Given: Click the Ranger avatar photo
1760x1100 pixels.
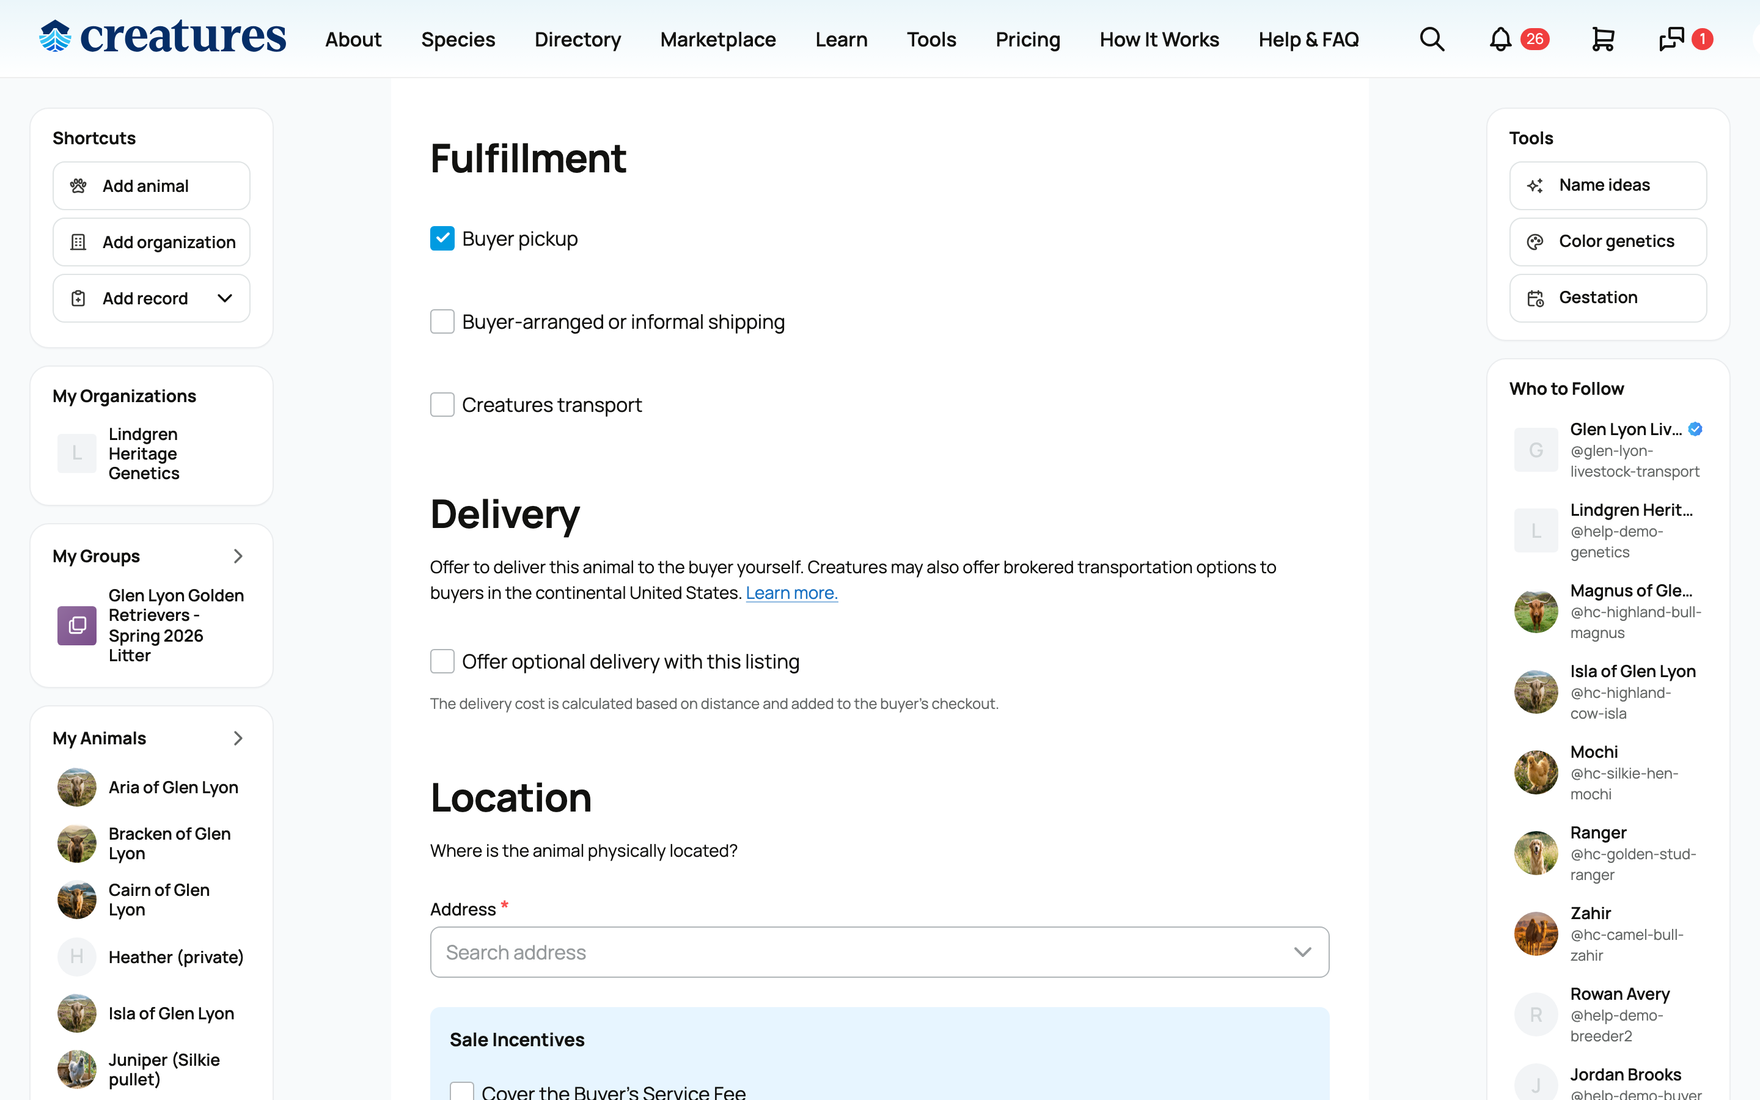Looking at the screenshot, I should (1536, 853).
